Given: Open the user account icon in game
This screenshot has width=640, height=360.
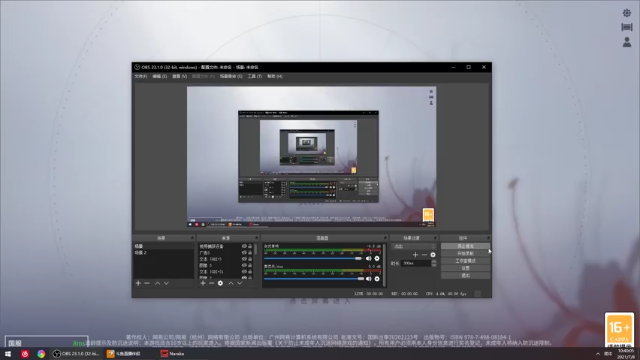Looking at the screenshot, I should pos(627,42).
